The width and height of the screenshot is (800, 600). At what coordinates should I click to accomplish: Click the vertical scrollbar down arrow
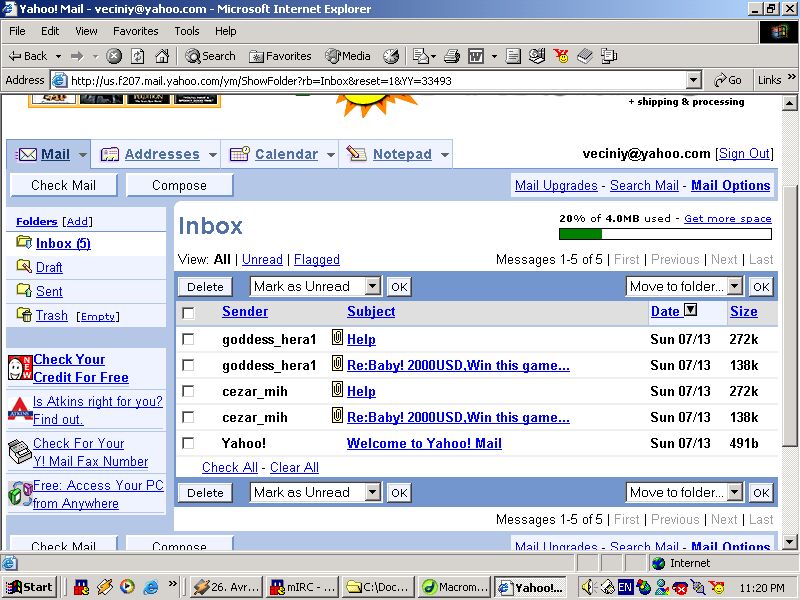pyautogui.click(x=789, y=542)
